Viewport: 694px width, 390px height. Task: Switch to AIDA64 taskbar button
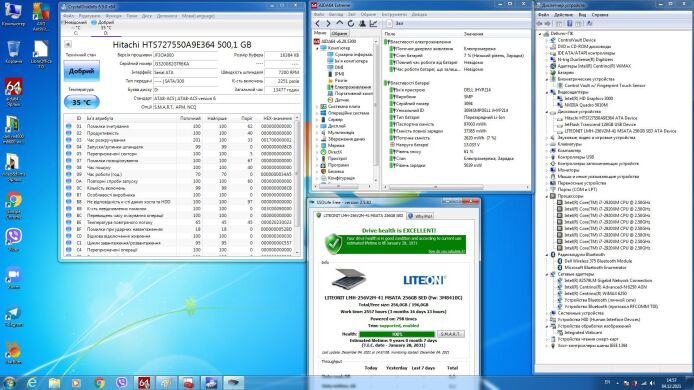pos(144,382)
